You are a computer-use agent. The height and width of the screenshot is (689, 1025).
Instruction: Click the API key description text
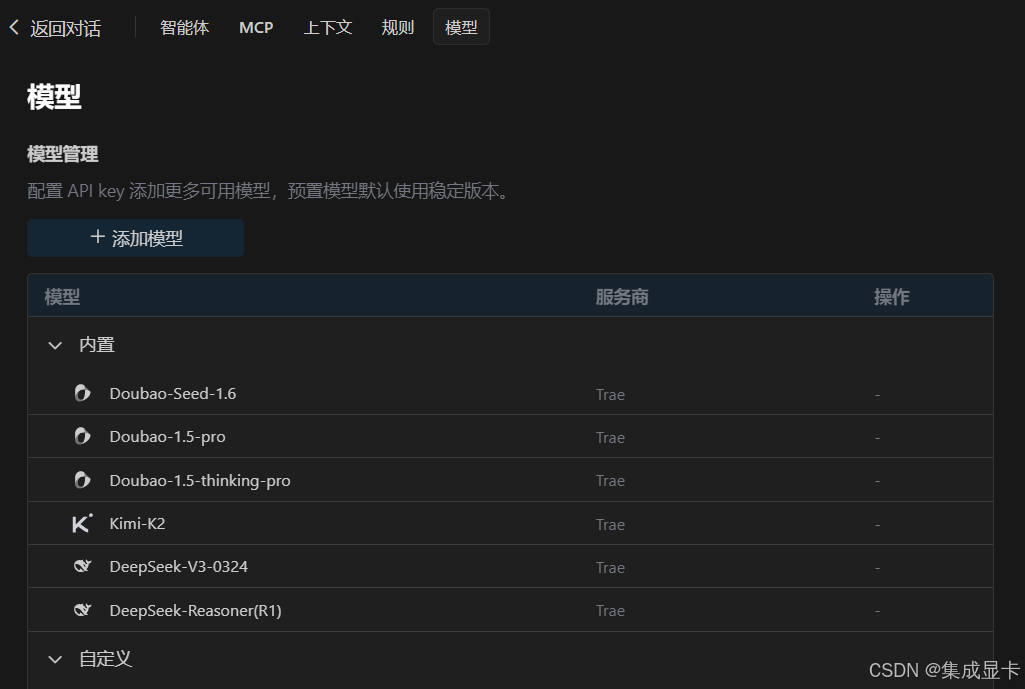tap(269, 191)
